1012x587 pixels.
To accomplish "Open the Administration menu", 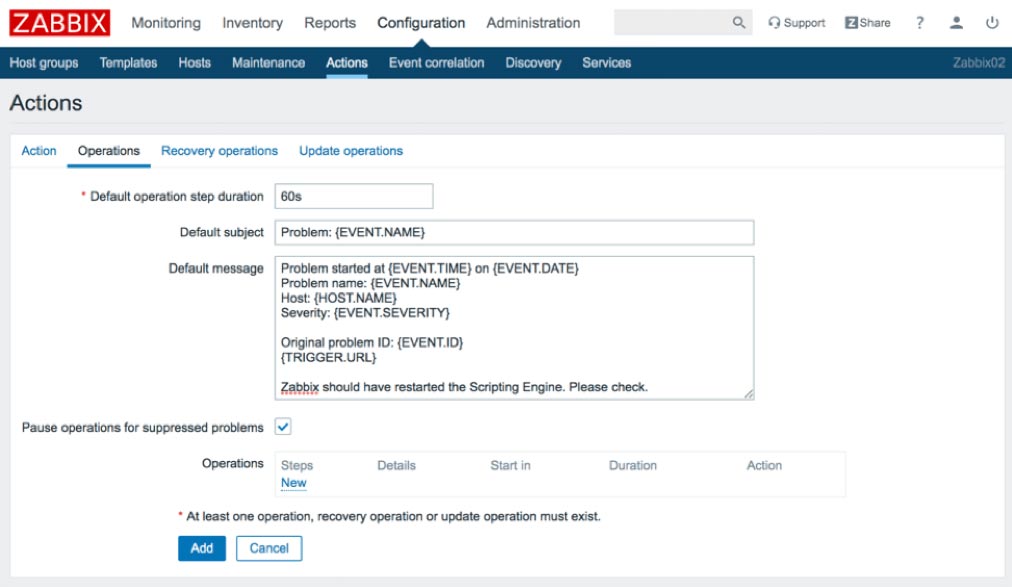I will [533, 23].
